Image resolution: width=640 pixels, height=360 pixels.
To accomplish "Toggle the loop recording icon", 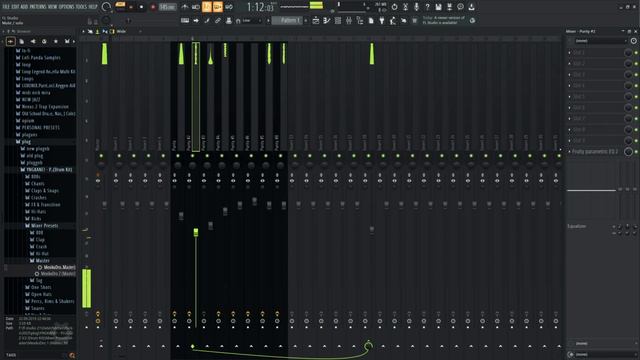I will (229, 7).
